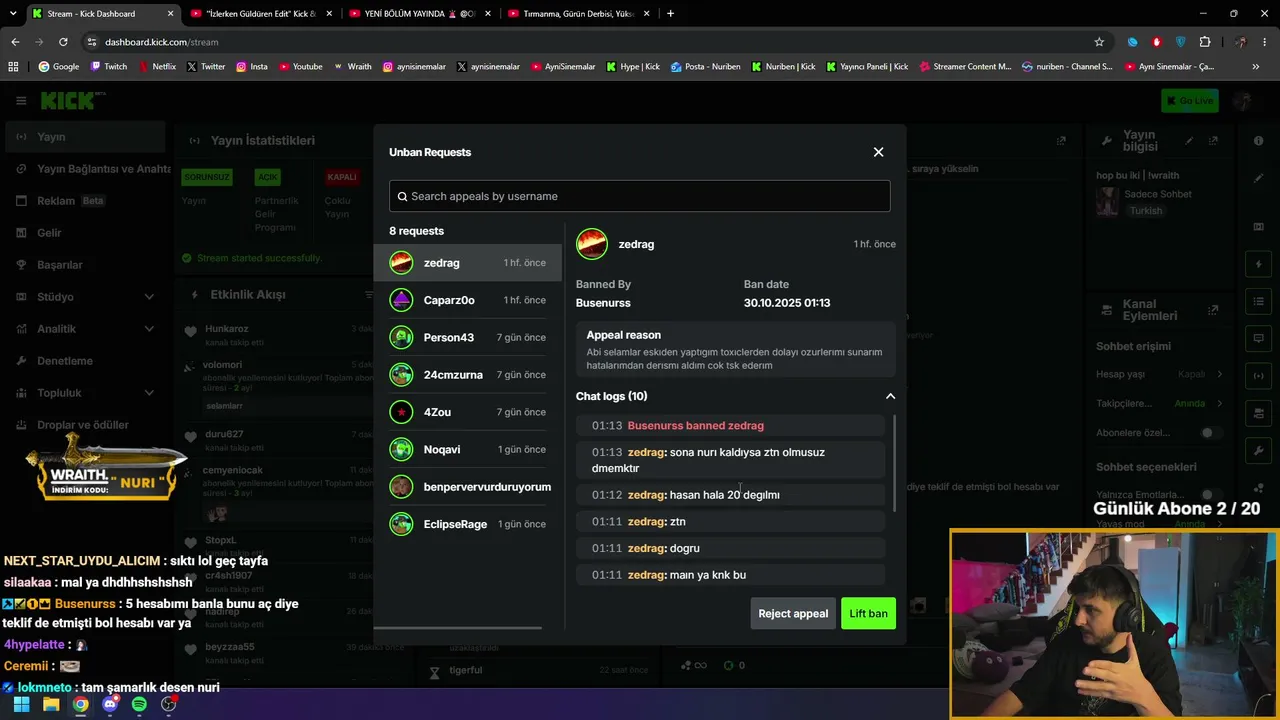Lift the ban on zedrag
The width and height of the screenshot is (1280, 720).
(x=868, y=613)
